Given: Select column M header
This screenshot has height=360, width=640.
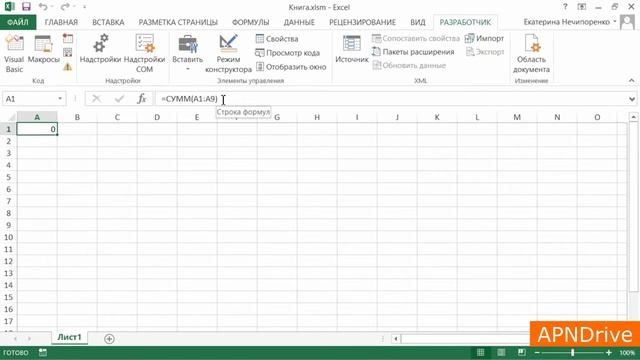Looking at the screenshot, I should pos(517,117).
